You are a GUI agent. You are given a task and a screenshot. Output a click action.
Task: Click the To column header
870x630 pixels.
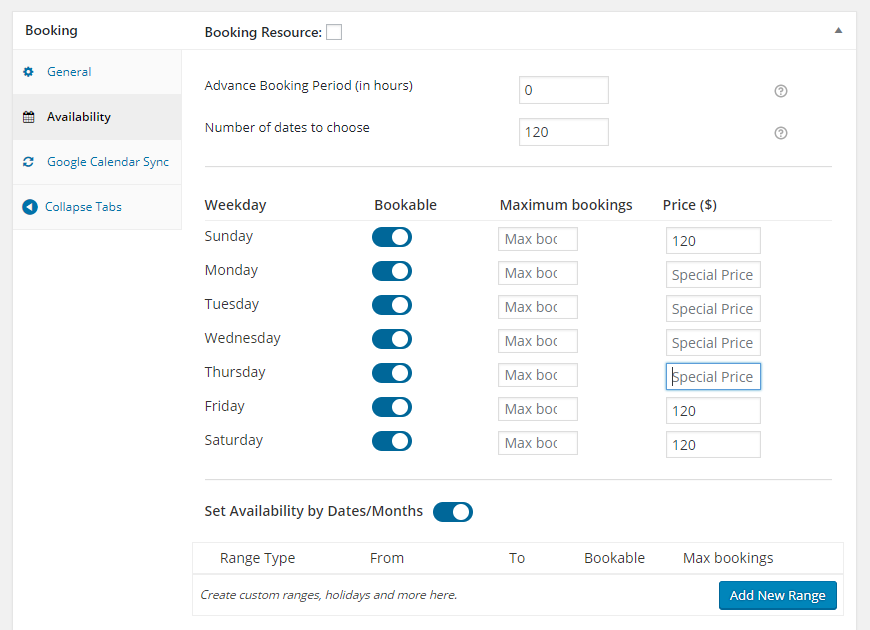pyautogui.click(x=517, y=558)
